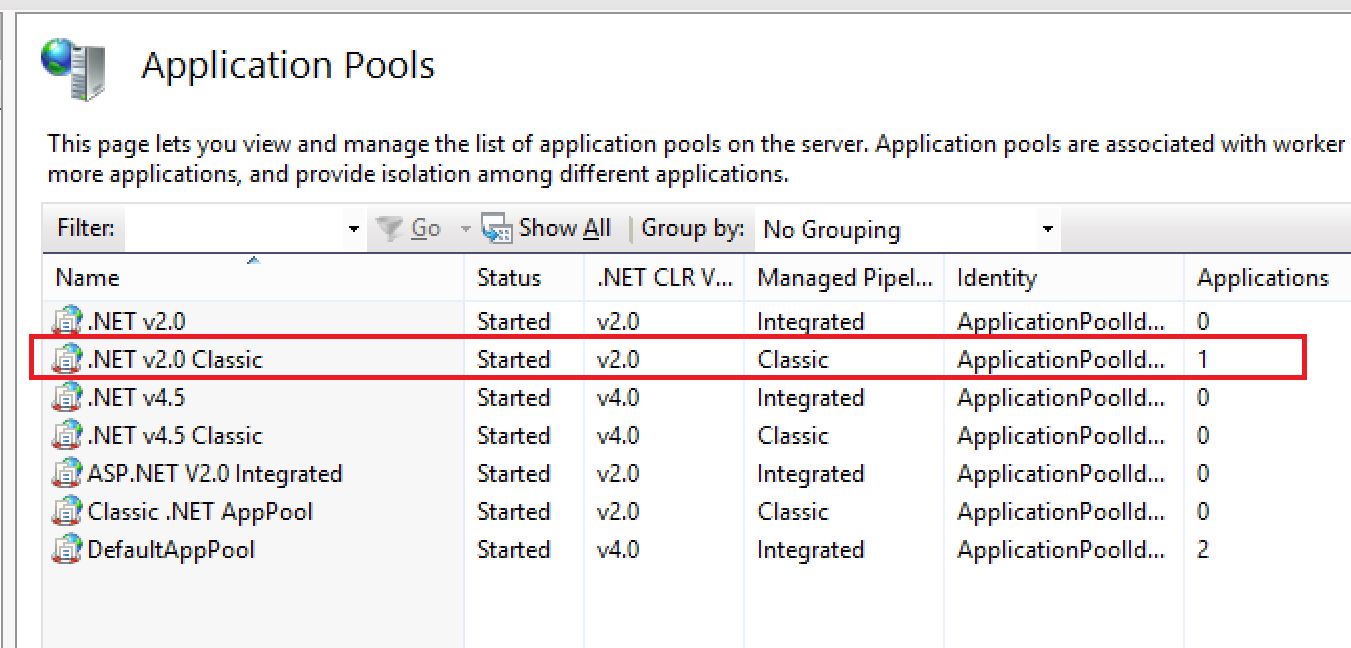Click the .NET CLR Version column header
This screenshot has height=648, width=1351.
click(x=665, y=278)
